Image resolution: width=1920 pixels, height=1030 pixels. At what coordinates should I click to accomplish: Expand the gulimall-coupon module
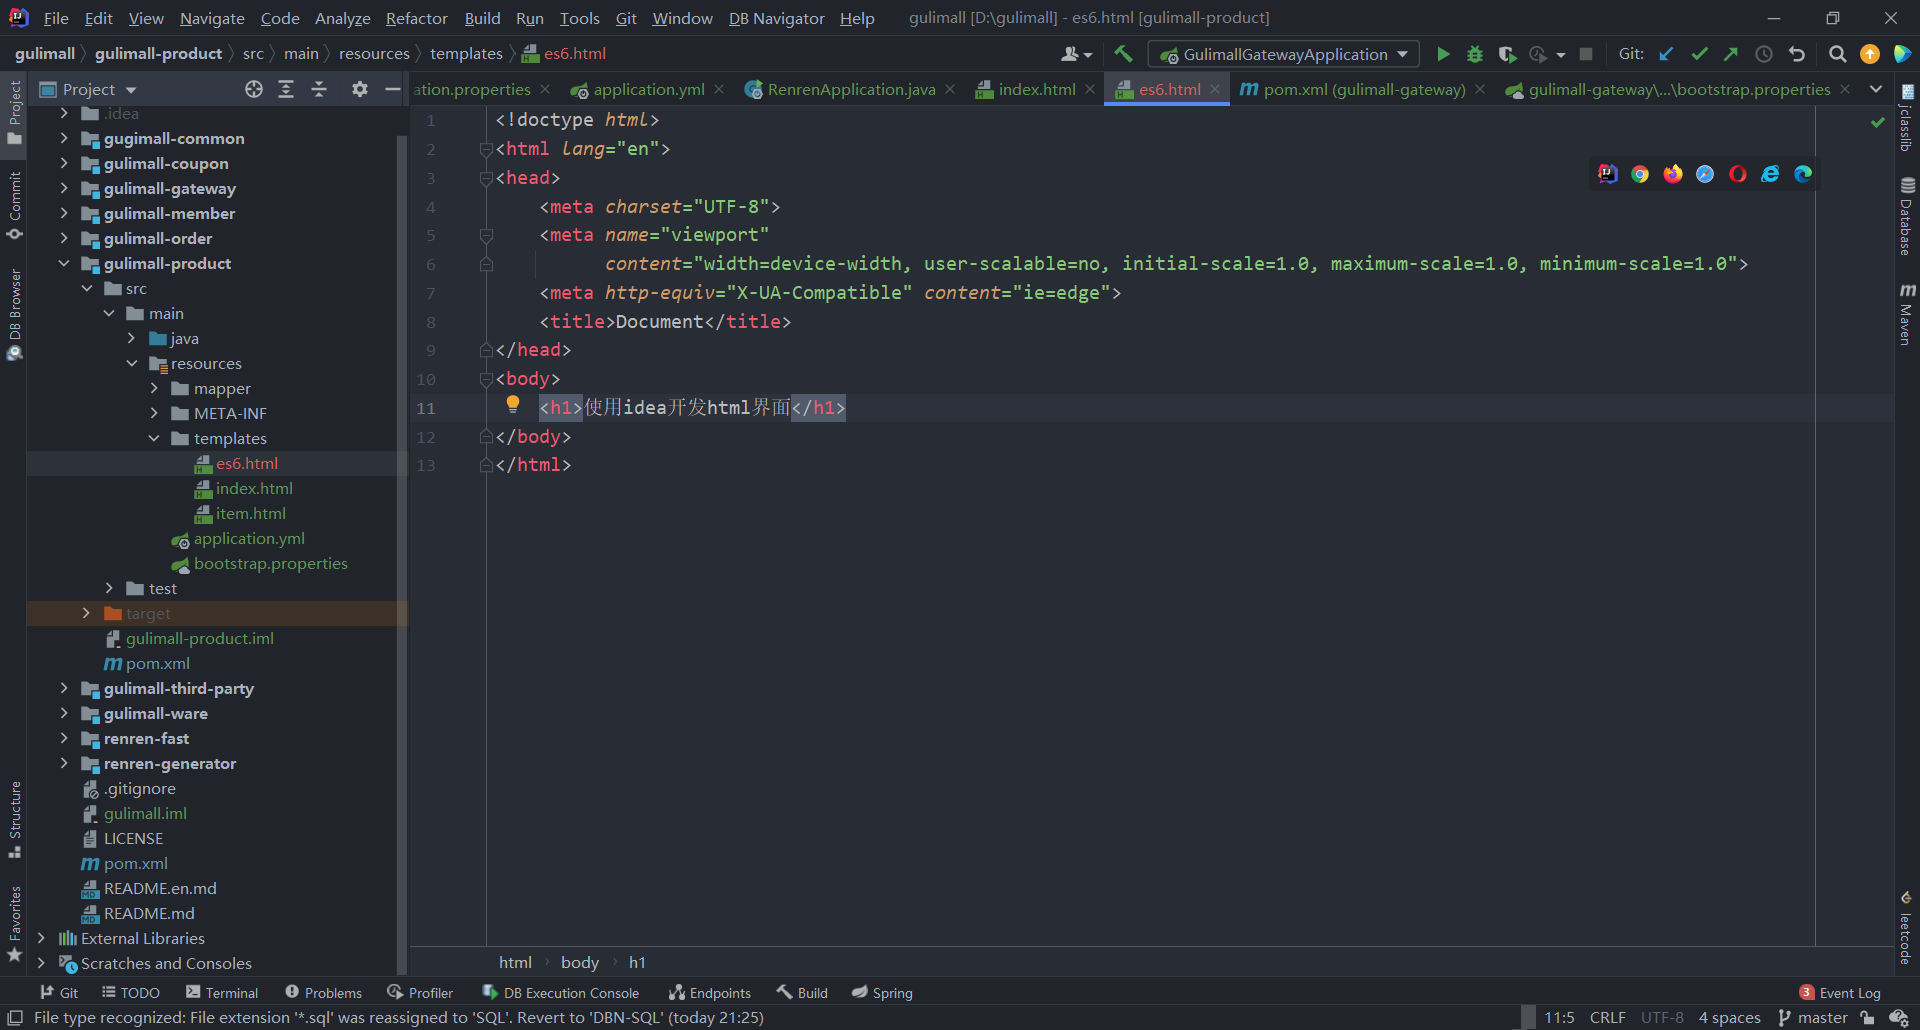pos(64,163)
